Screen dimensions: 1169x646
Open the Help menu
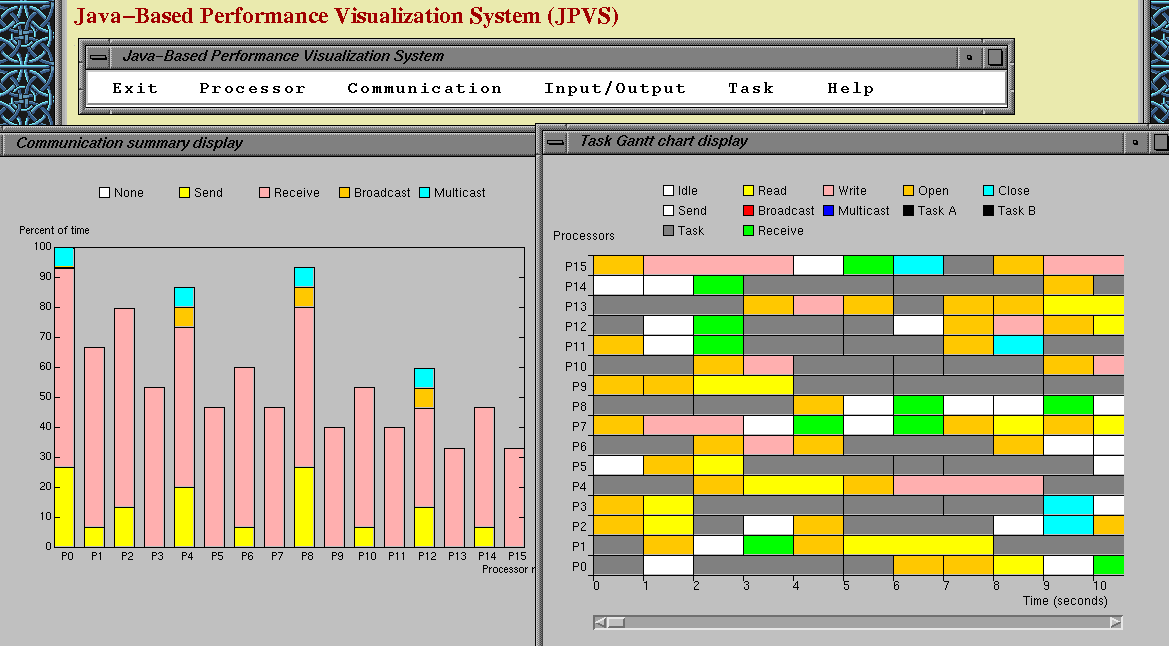pos(850,88)
